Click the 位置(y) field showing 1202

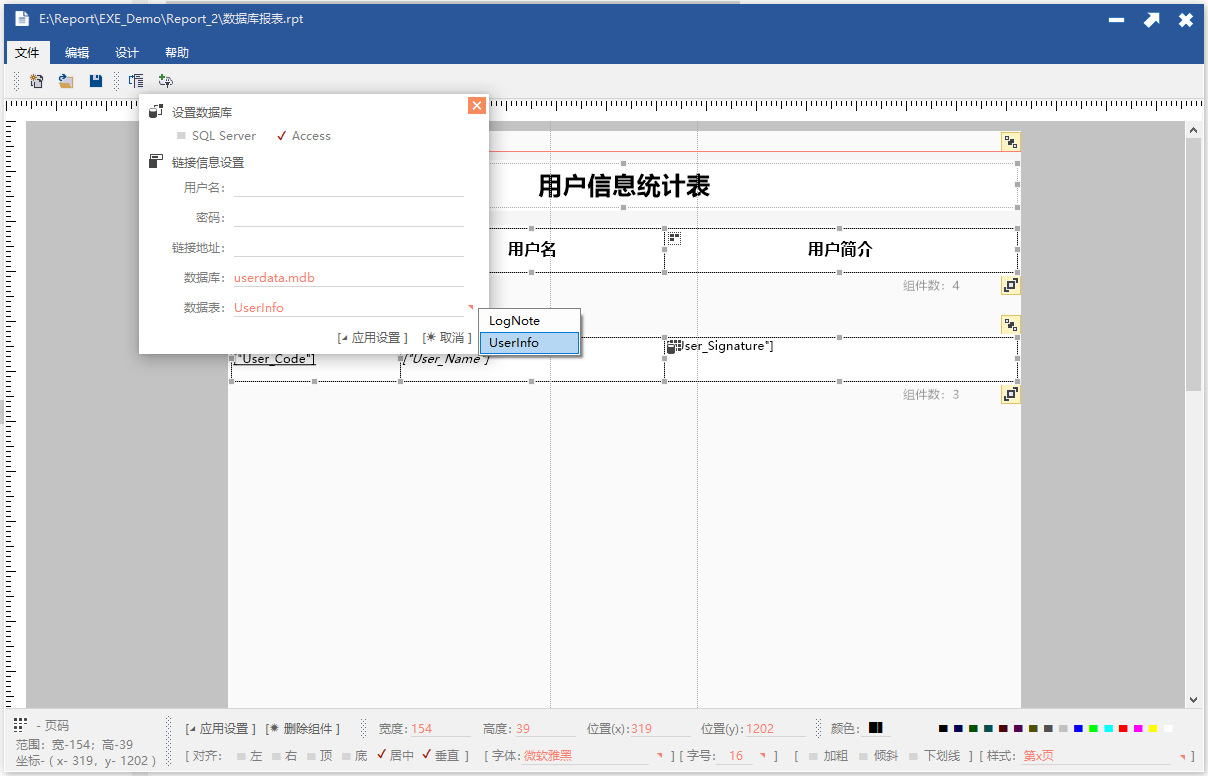coord(775,729)
